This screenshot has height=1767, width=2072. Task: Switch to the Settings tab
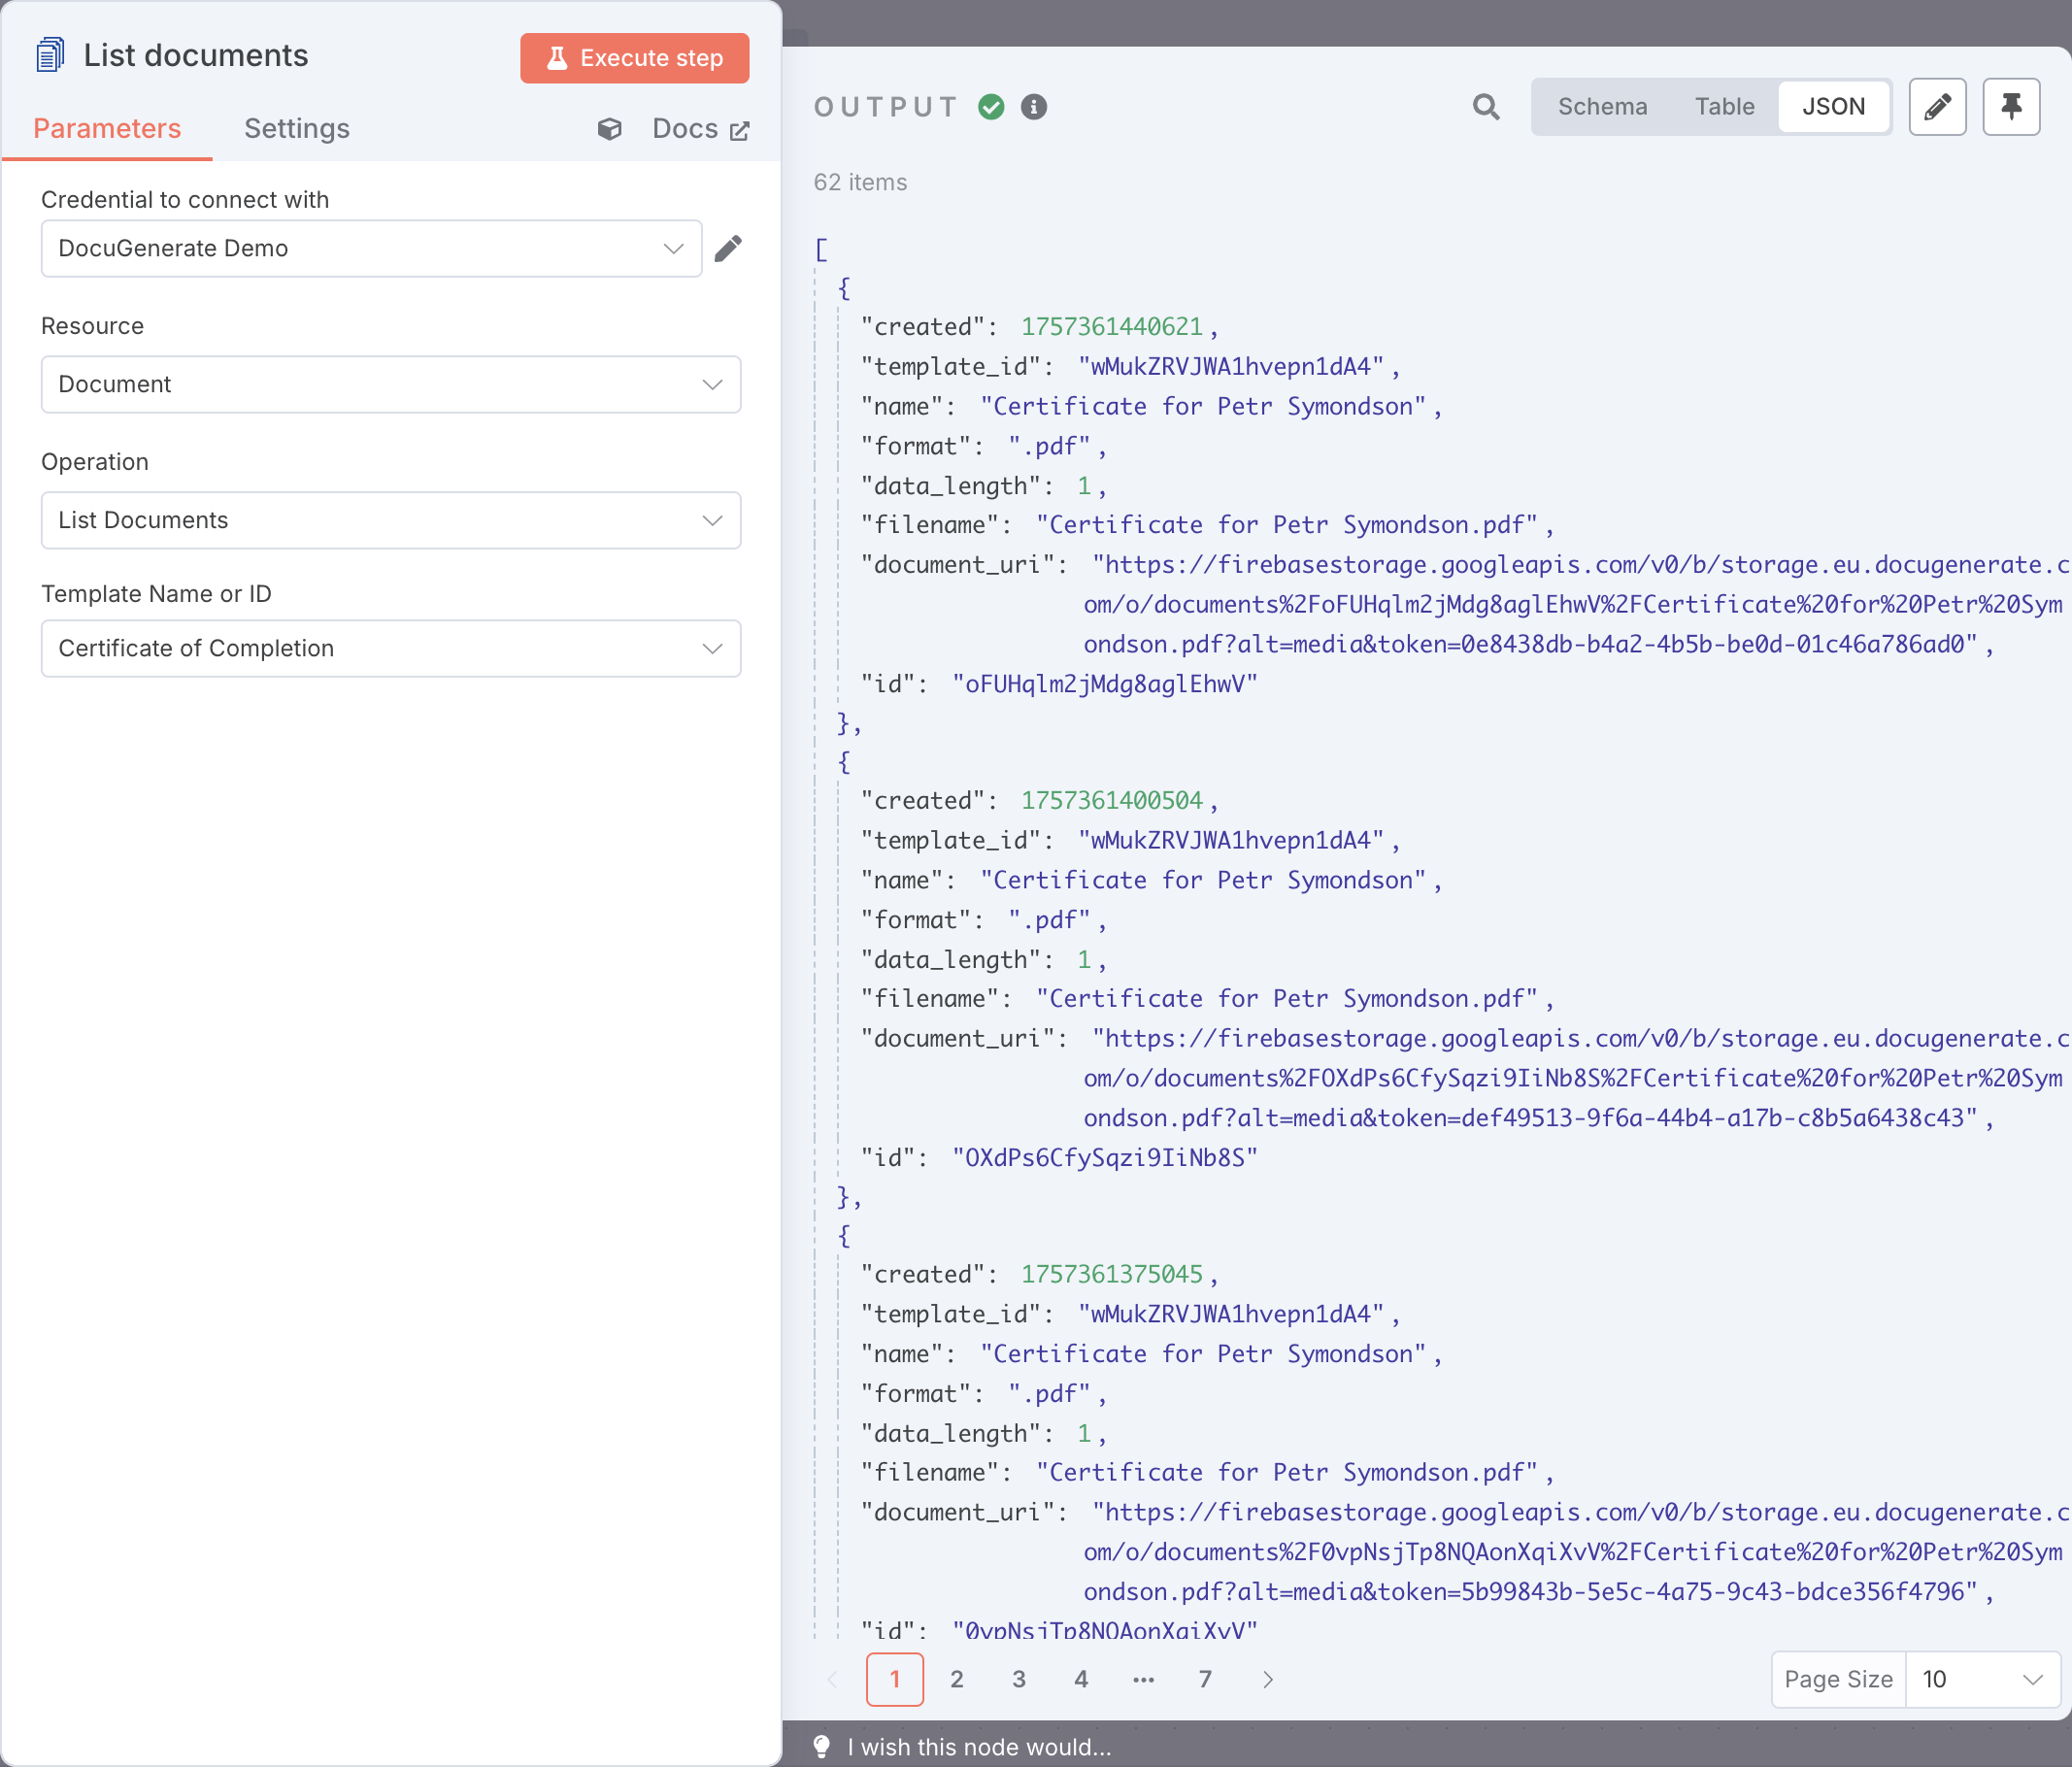tap(297, 129)
